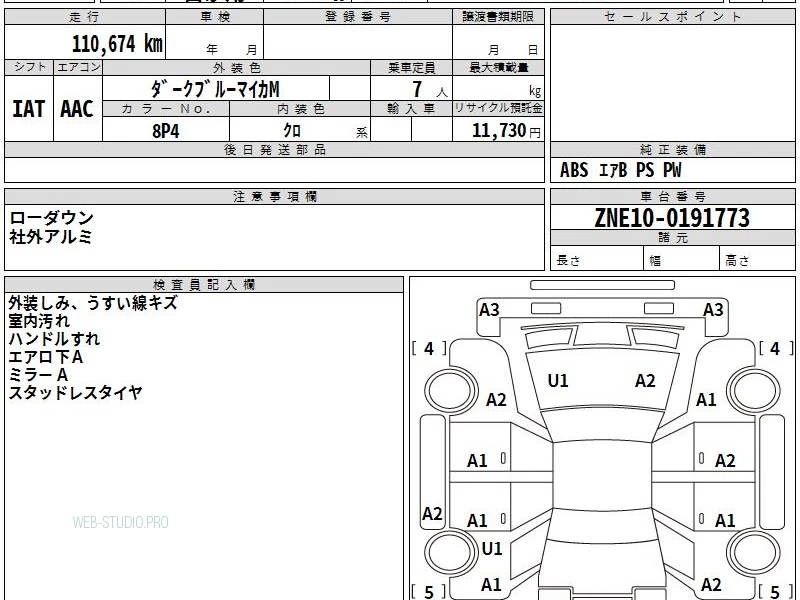Select the 検査員記入欄 header
Image resolution: width=800 pixels, height=600 pixels.
pyautogui.click(x=204, y=285)
